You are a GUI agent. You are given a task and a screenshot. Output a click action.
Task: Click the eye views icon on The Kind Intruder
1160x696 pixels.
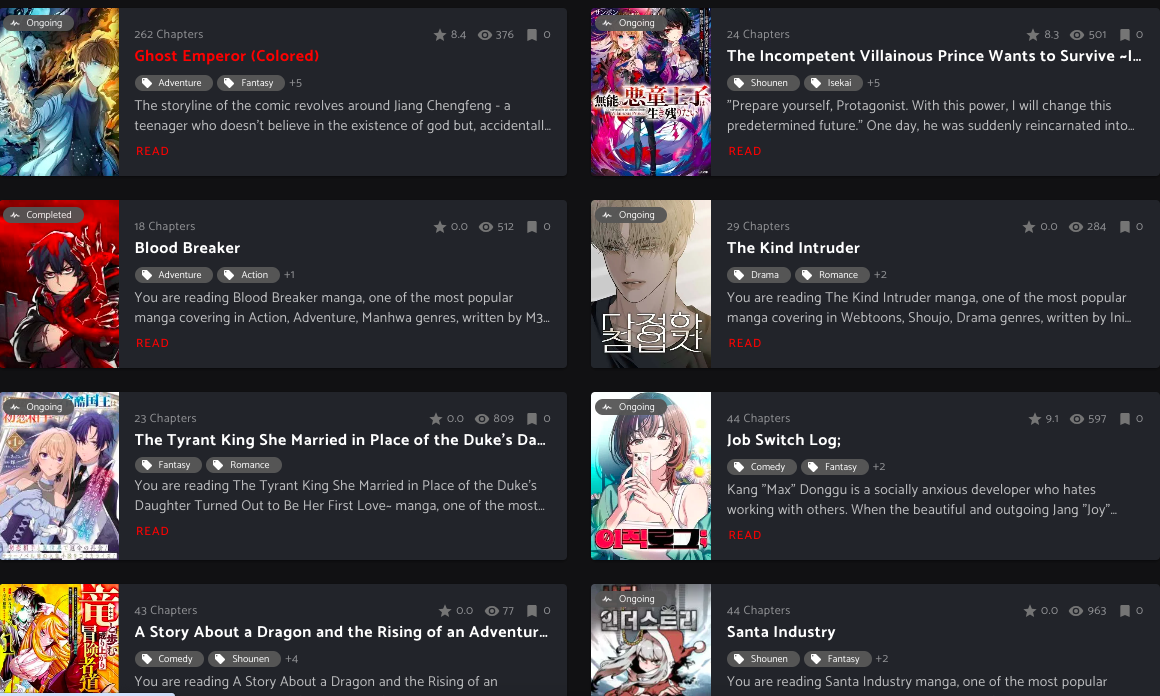pos(1076,227)
